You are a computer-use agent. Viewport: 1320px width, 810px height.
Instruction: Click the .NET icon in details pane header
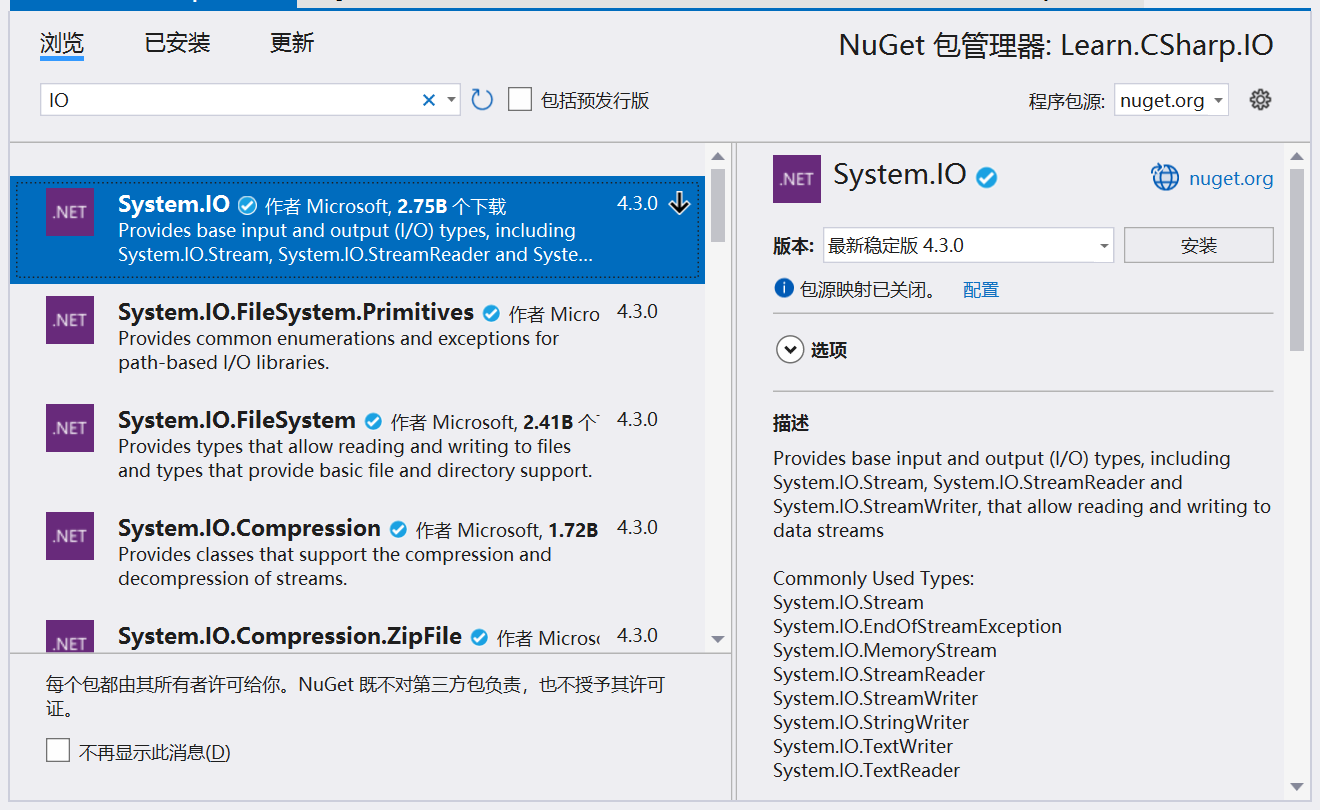tap(797, 179)
